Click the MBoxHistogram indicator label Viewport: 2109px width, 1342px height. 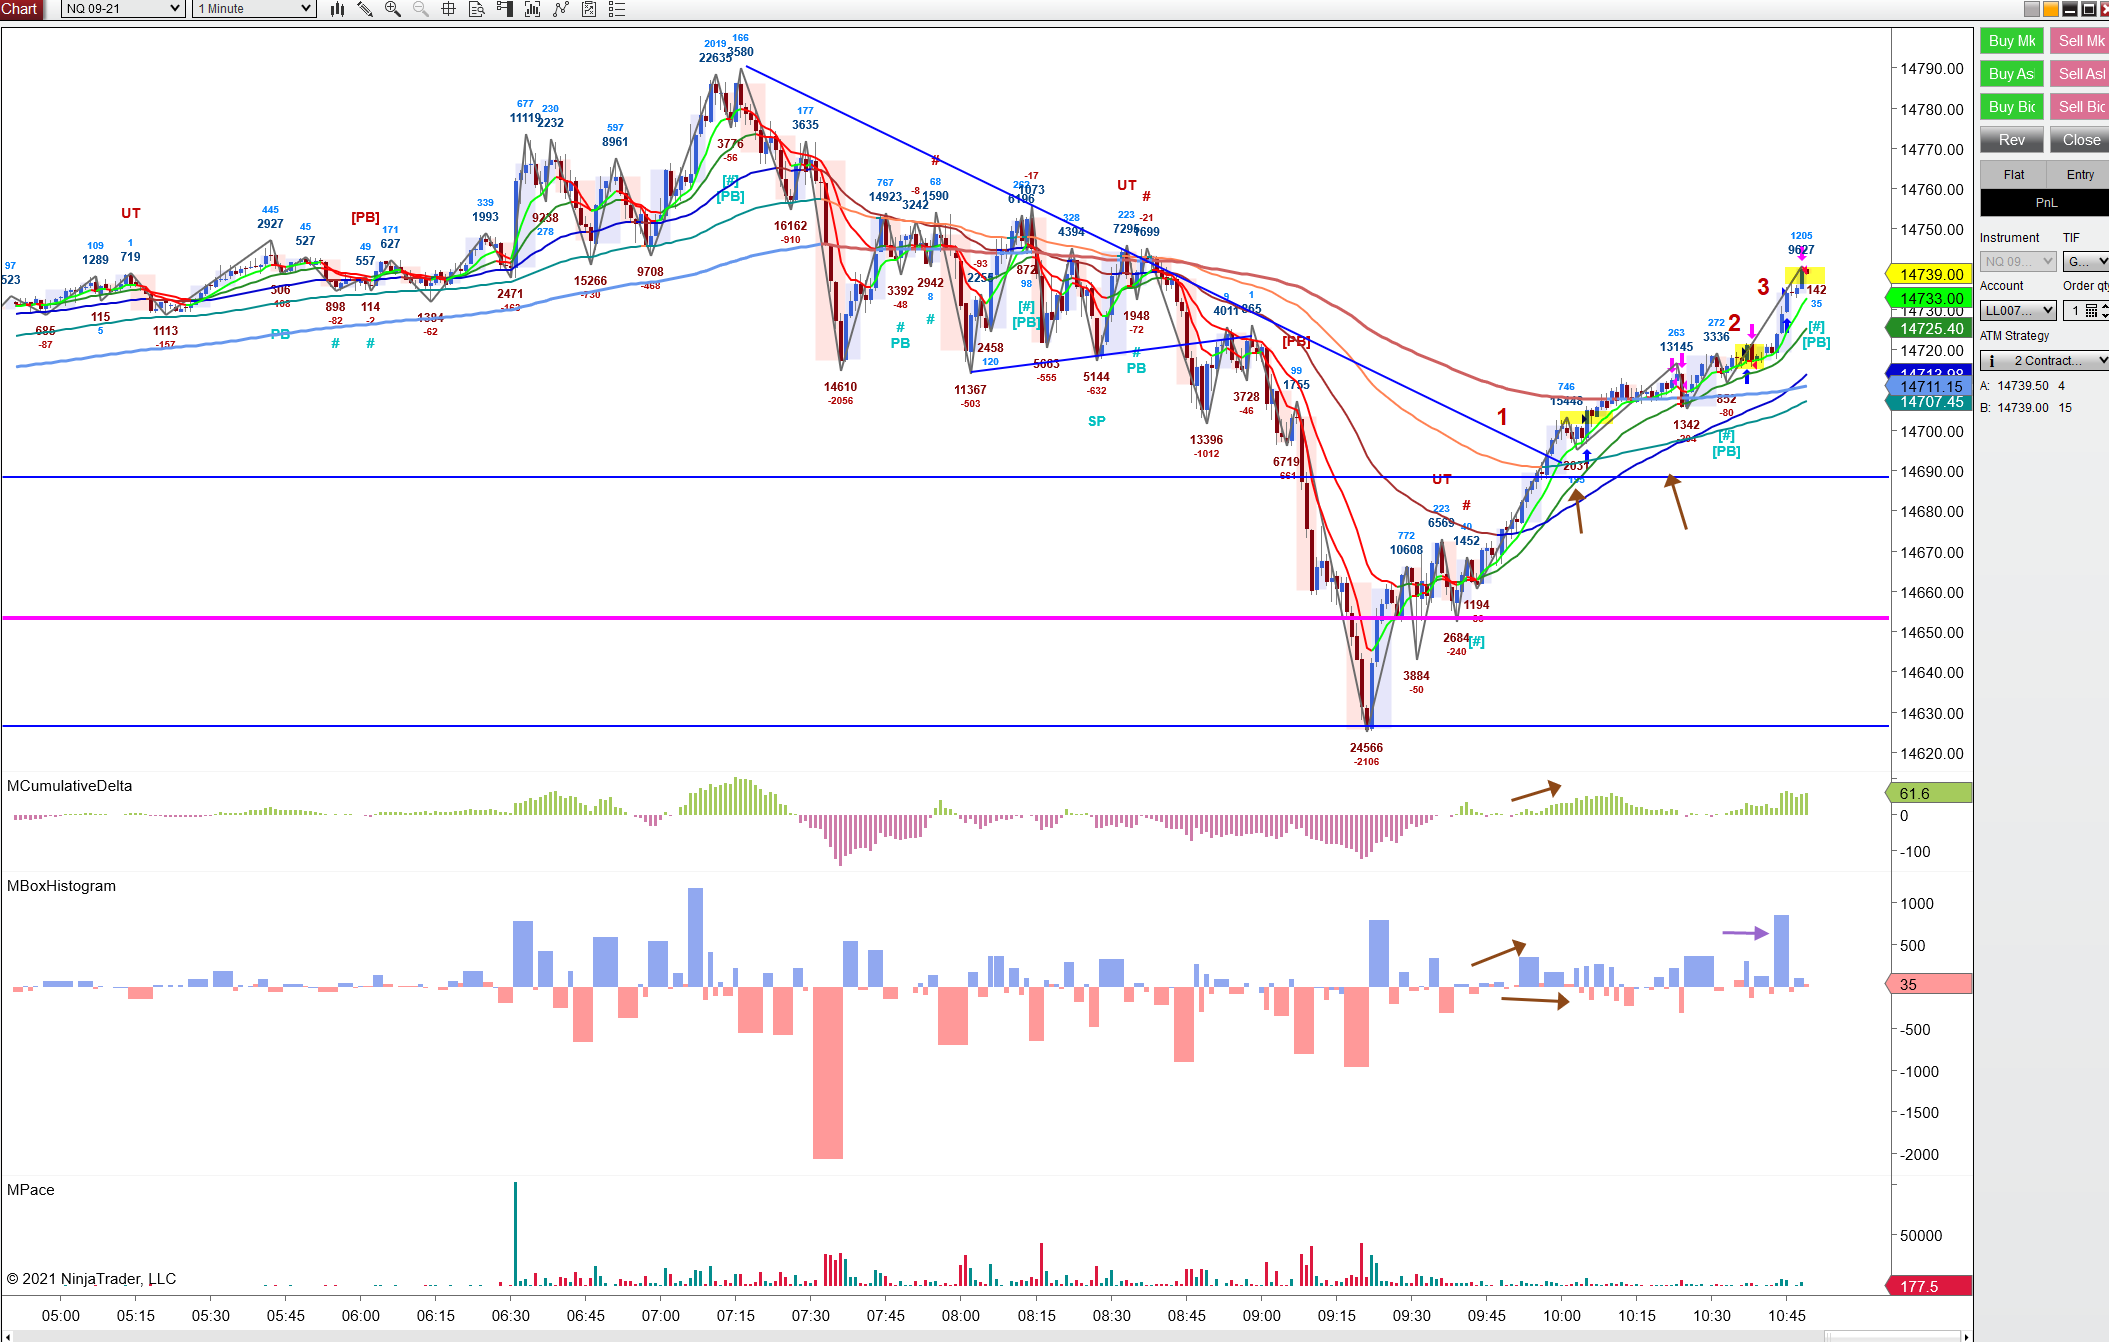(61, 886)
